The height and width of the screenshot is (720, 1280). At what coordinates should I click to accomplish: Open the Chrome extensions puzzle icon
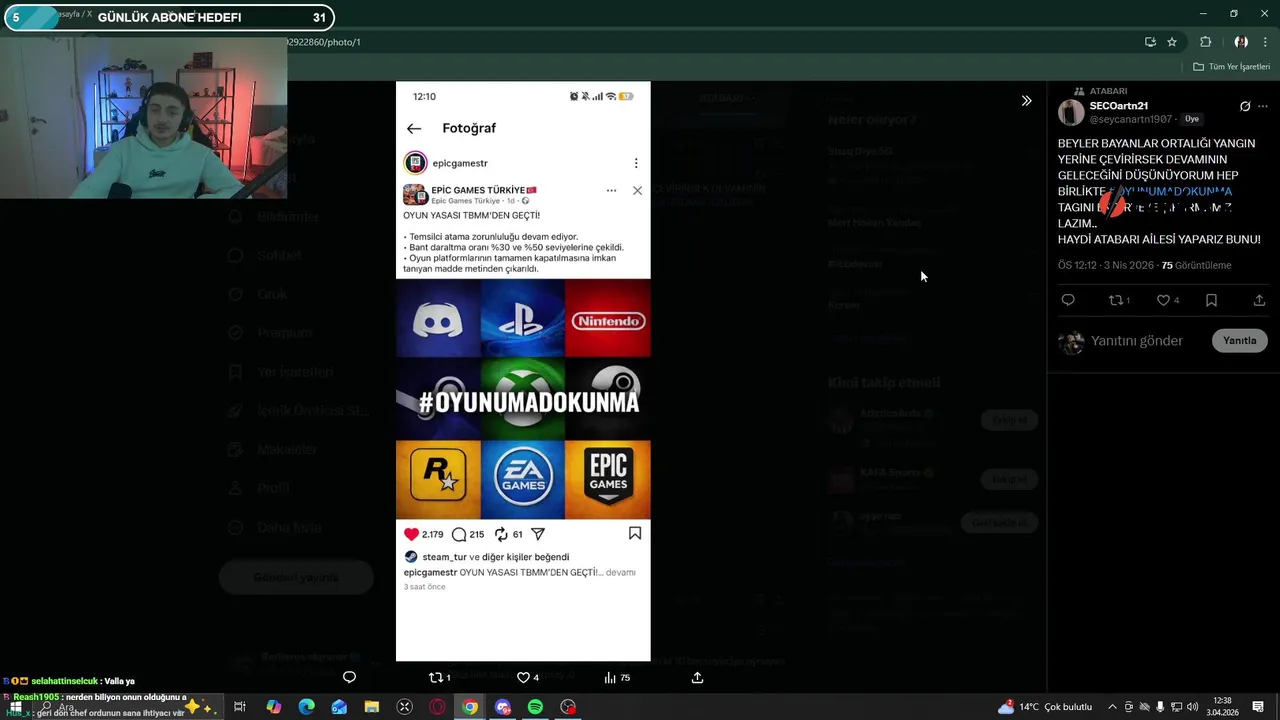pos(1205,42)
